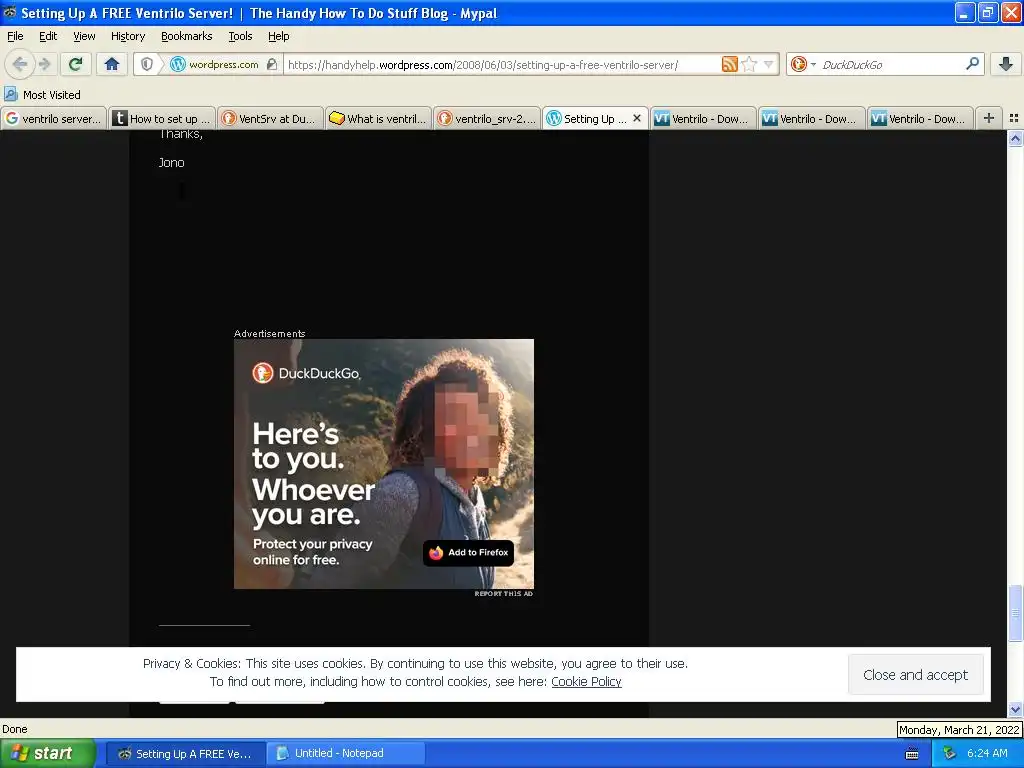Run search with the magnifier icon

coord(972,64)
